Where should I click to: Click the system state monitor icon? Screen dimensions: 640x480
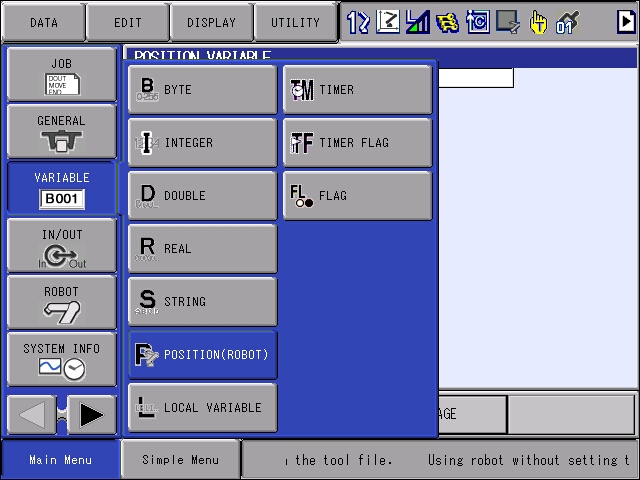point(508,22)
